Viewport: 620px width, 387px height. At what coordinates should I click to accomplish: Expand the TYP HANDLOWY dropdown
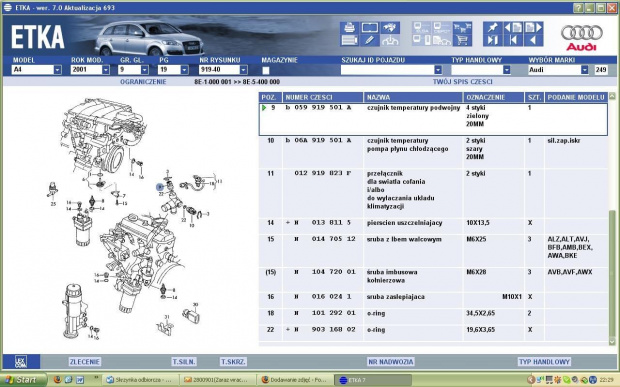point(507,70)
